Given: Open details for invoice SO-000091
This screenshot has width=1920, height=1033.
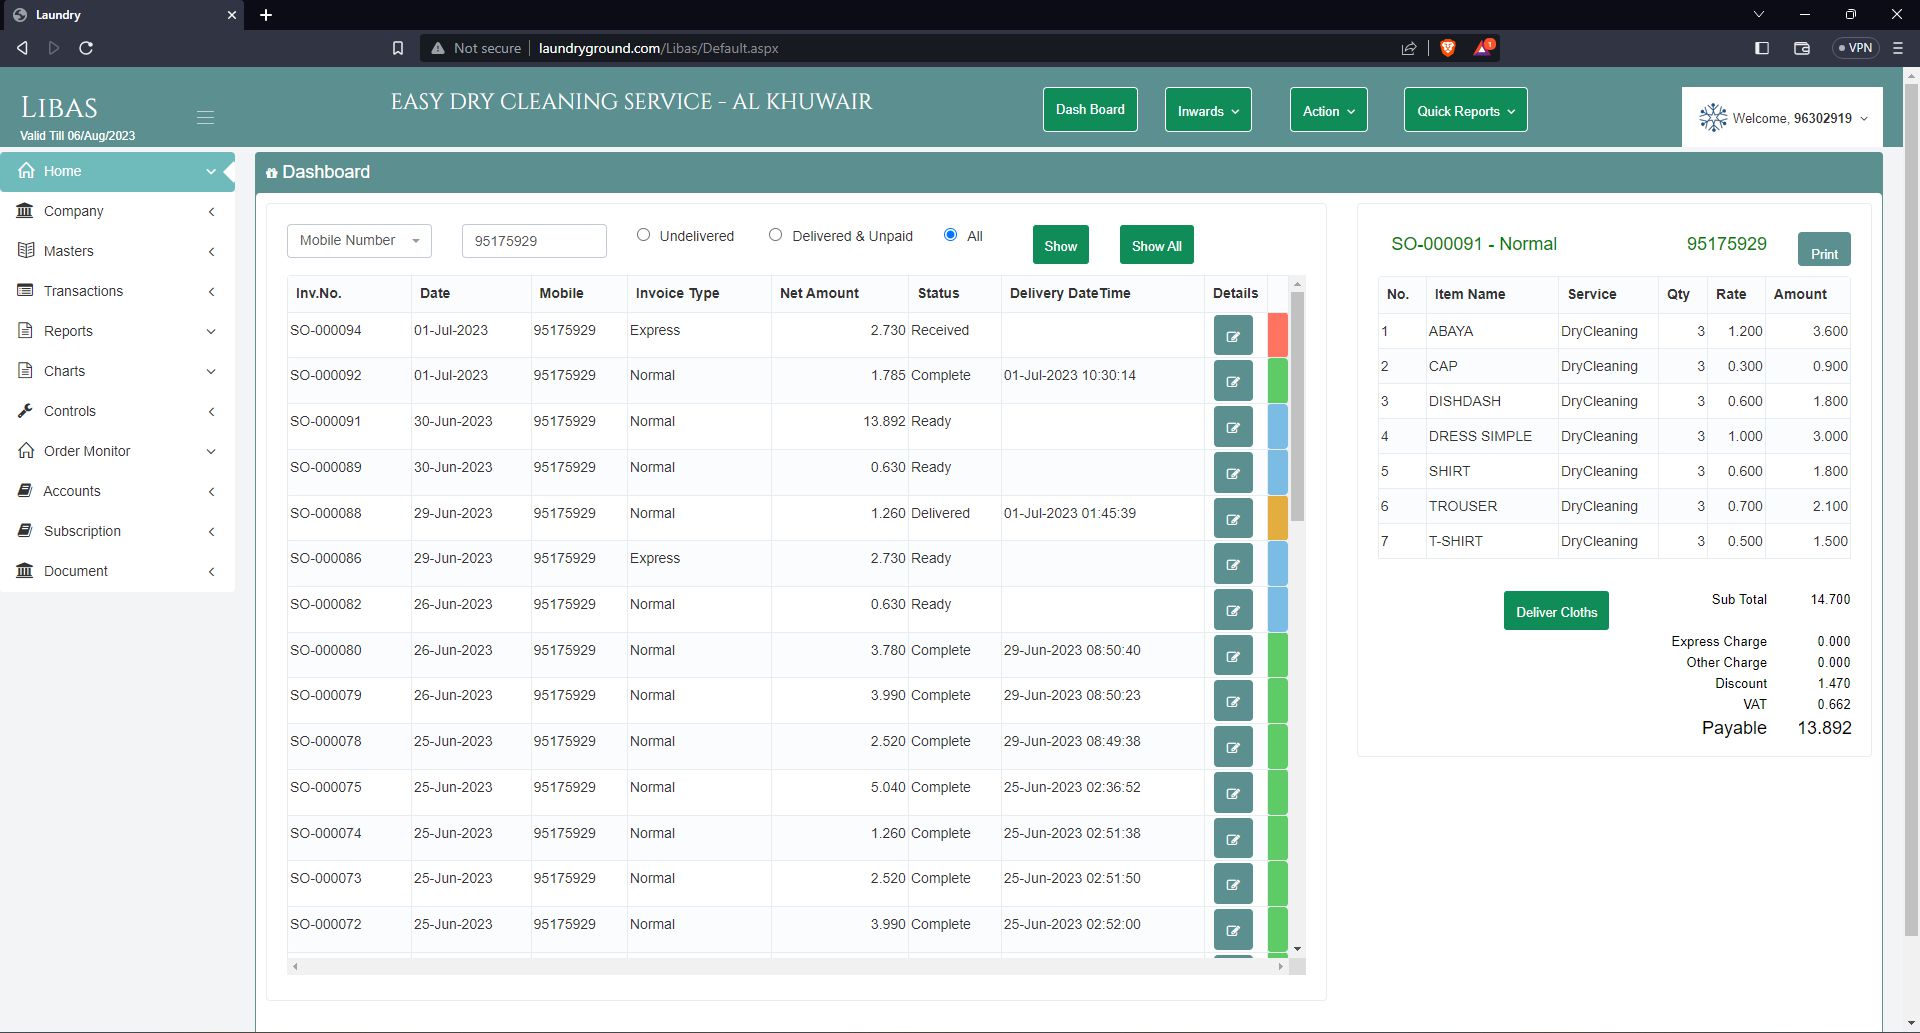Looking at the screenshot, I should (x=1233, y=427).
